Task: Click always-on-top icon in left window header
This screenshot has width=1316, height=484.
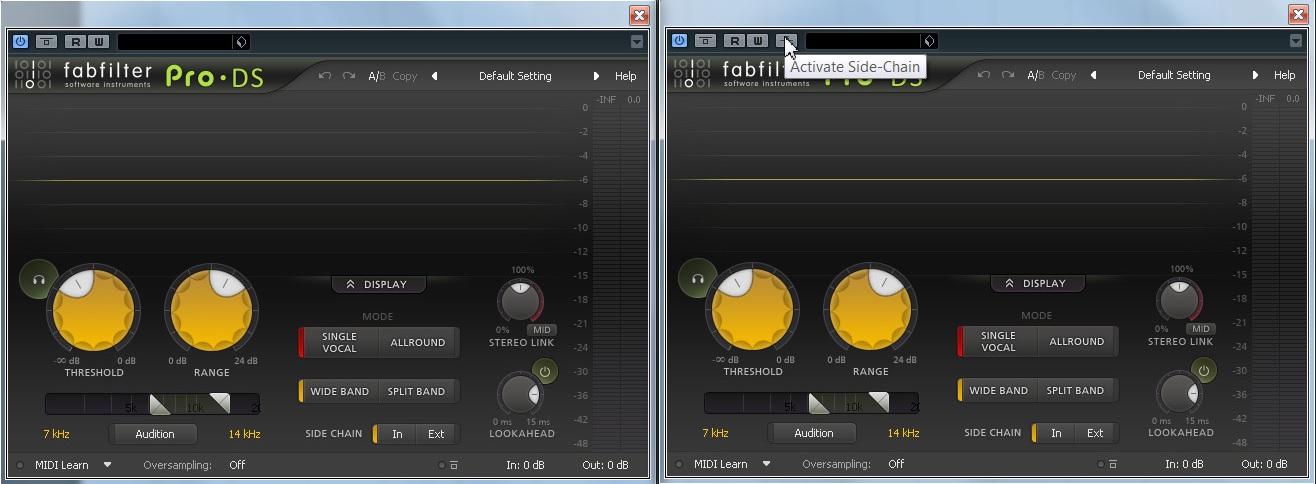Action: point(47,42)
